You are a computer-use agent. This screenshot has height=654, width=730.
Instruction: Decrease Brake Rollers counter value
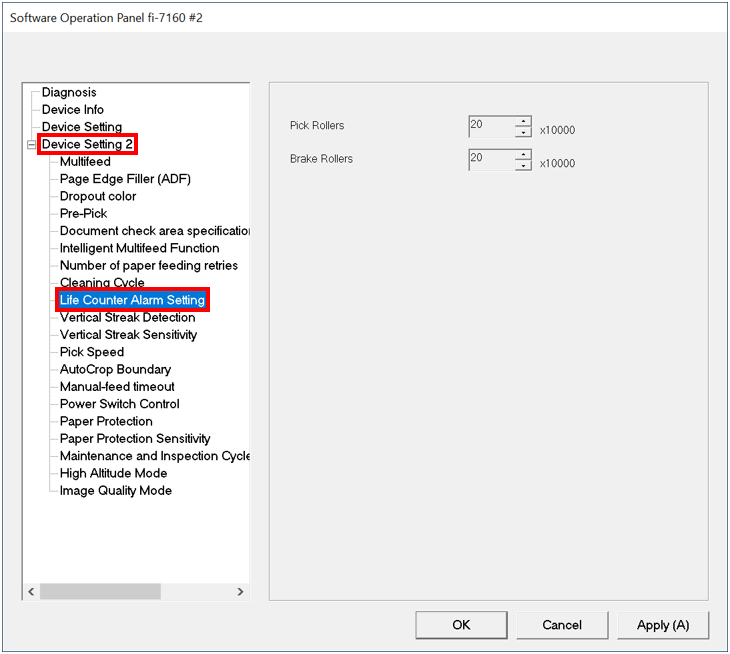coord(523,165)
